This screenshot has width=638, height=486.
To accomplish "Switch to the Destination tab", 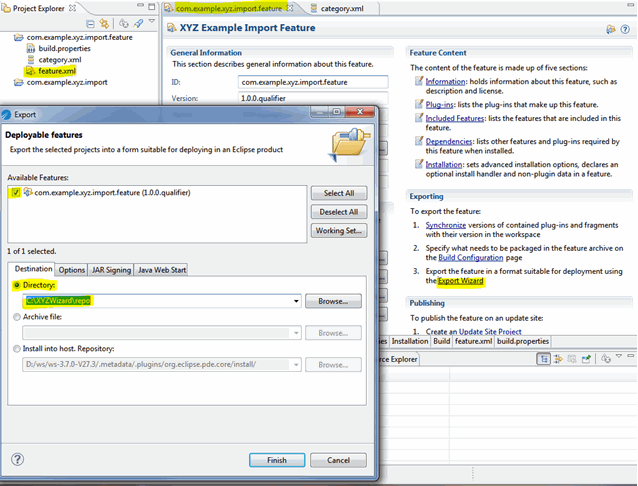I will (33, 269).
